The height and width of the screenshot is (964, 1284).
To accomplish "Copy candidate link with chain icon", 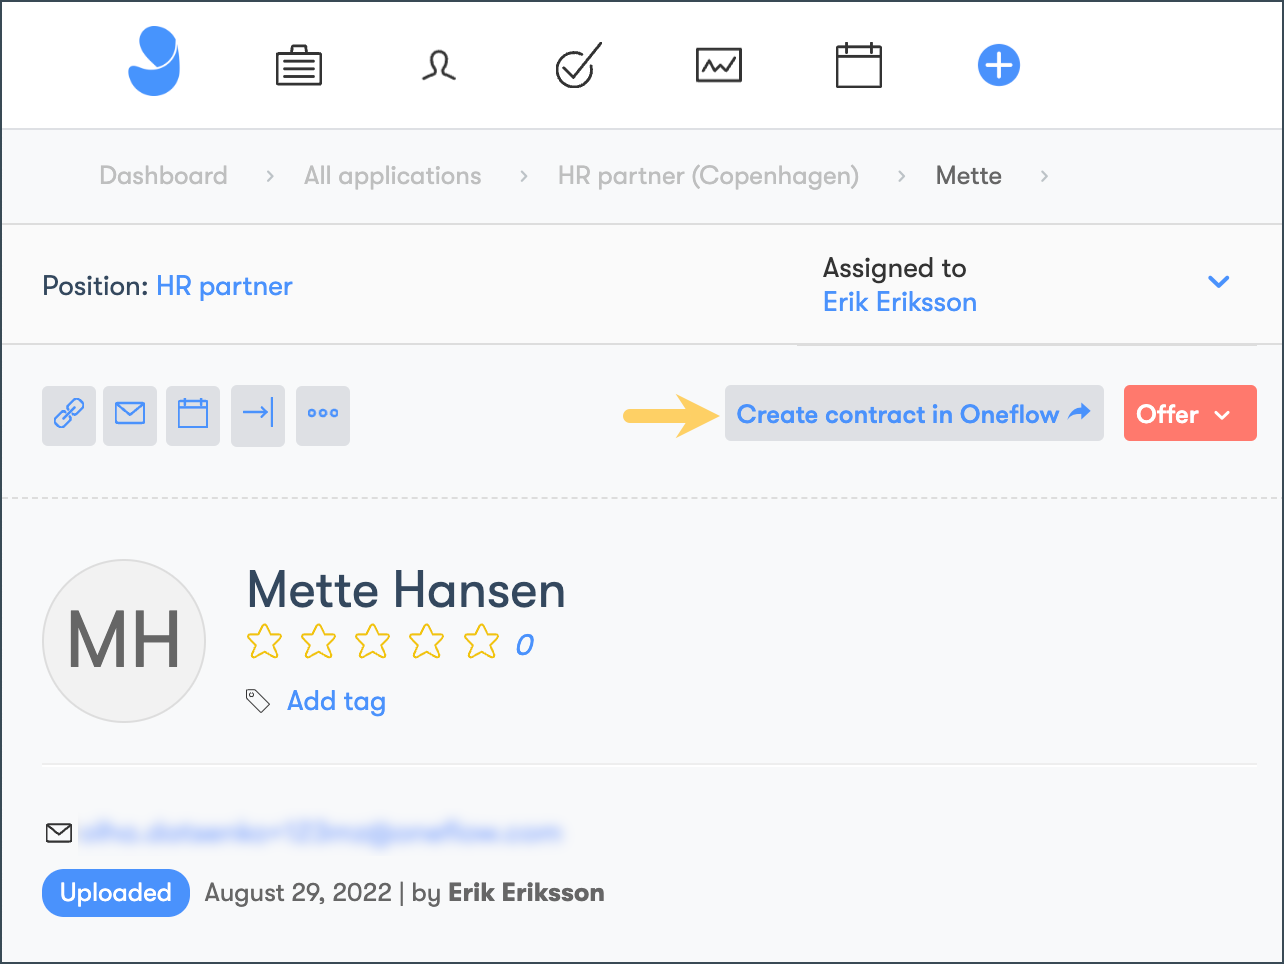I will 69,415.
